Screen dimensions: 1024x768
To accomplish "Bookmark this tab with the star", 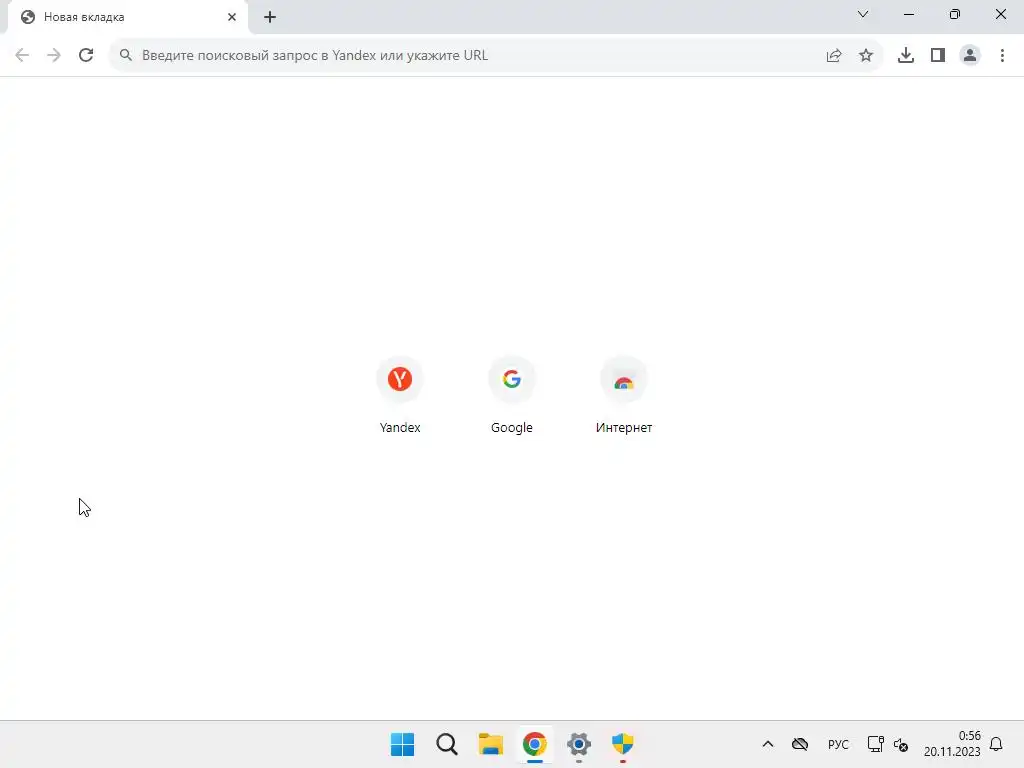I will tap(866, 56).
